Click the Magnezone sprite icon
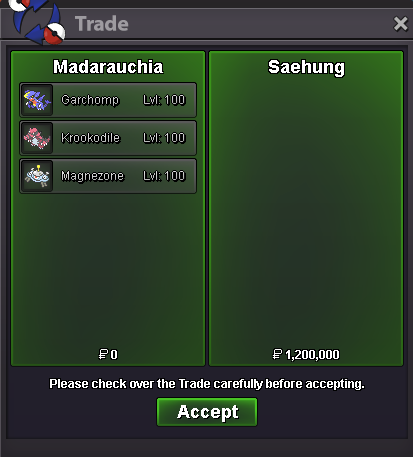This screenshot has width=413, height=457. coord(37,176)
